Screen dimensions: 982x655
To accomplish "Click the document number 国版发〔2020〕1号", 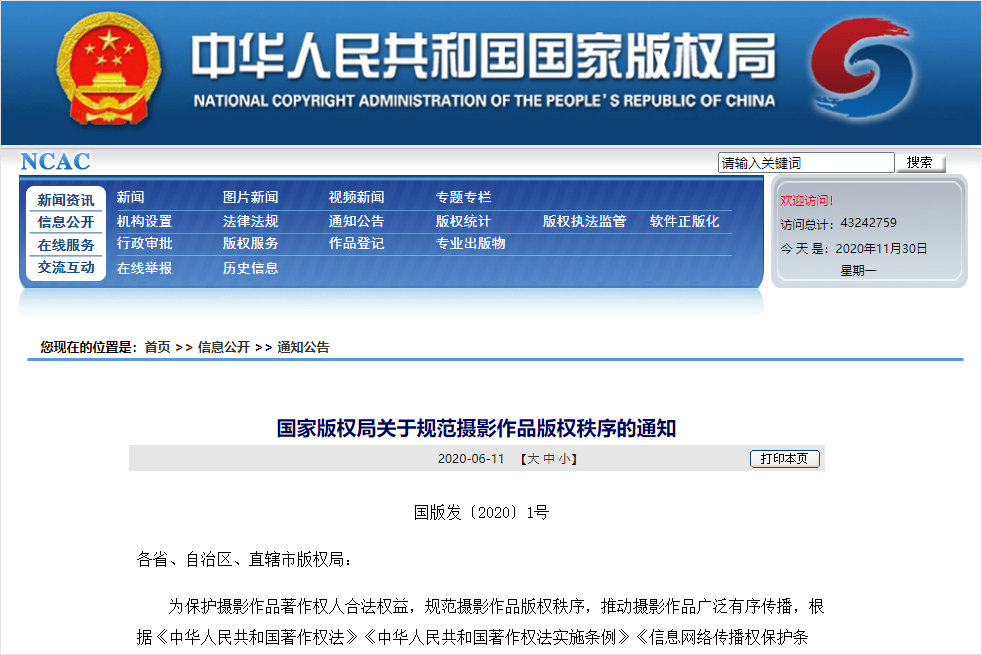I will pyautogui.click(x=481, y=512).
